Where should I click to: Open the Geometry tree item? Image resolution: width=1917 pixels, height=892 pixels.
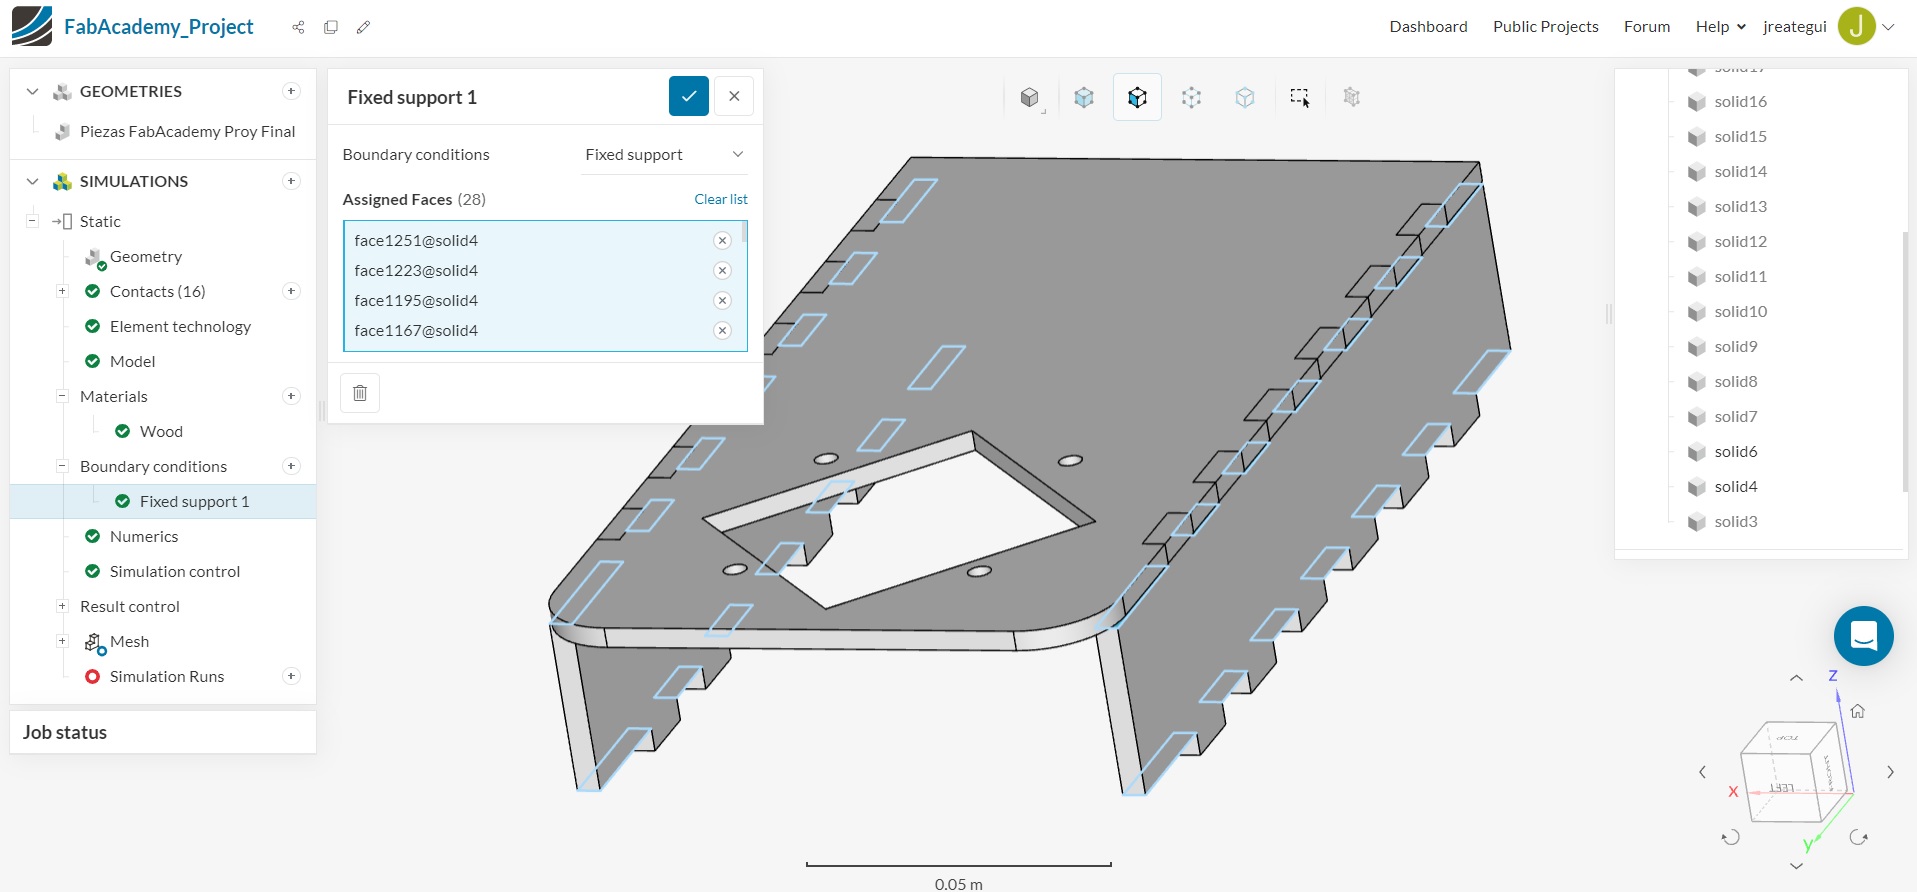(146, 256)
